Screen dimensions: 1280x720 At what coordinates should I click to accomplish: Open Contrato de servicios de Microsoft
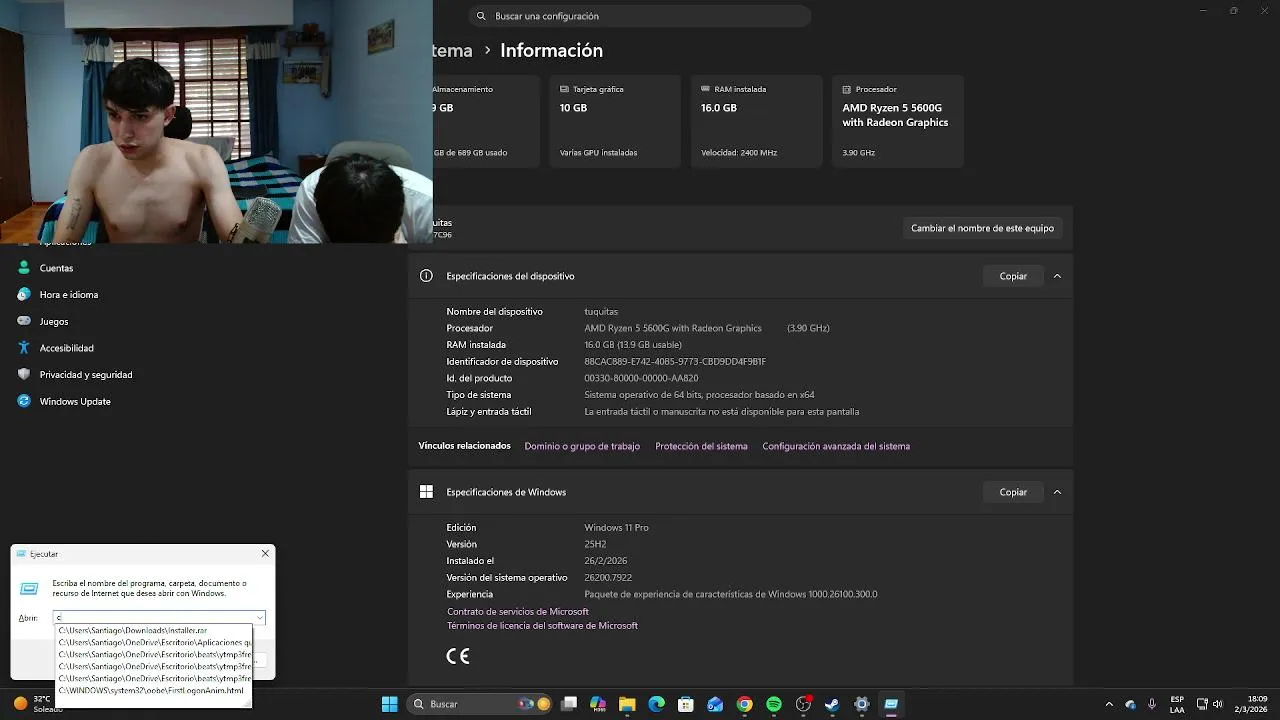[518, 612]
